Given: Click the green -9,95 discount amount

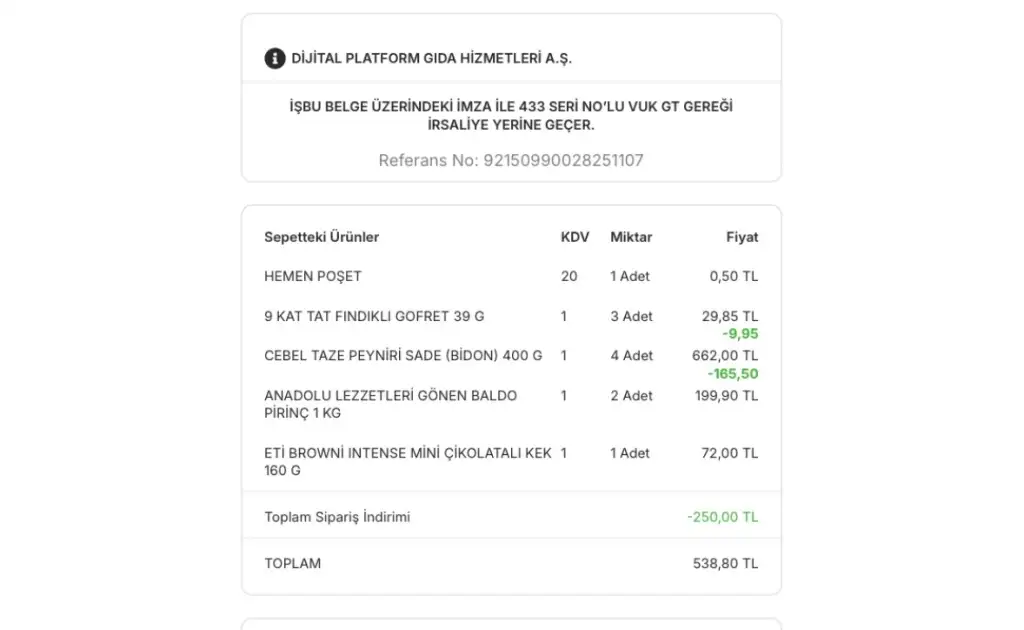Looking at the screenshot, I should point(739,334).
